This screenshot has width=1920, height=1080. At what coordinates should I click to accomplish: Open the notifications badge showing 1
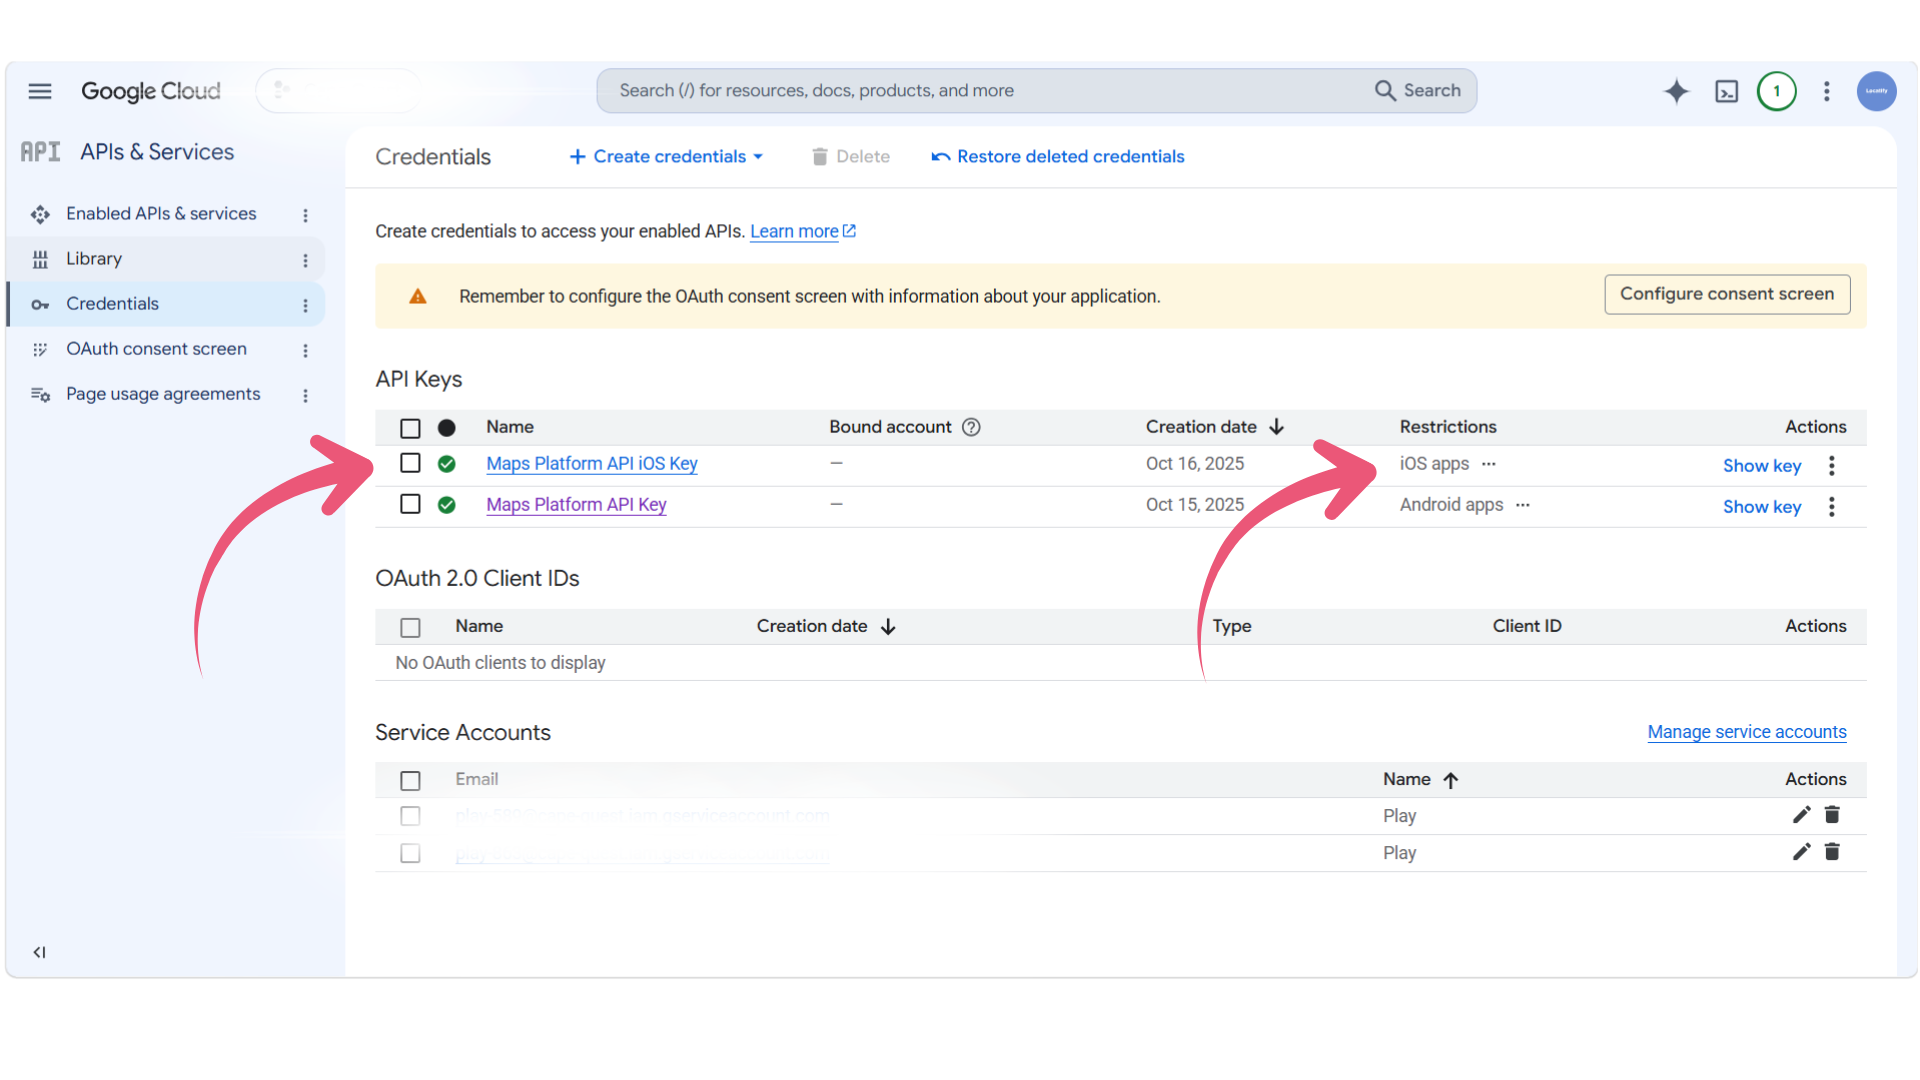(x=1777, y=91)
